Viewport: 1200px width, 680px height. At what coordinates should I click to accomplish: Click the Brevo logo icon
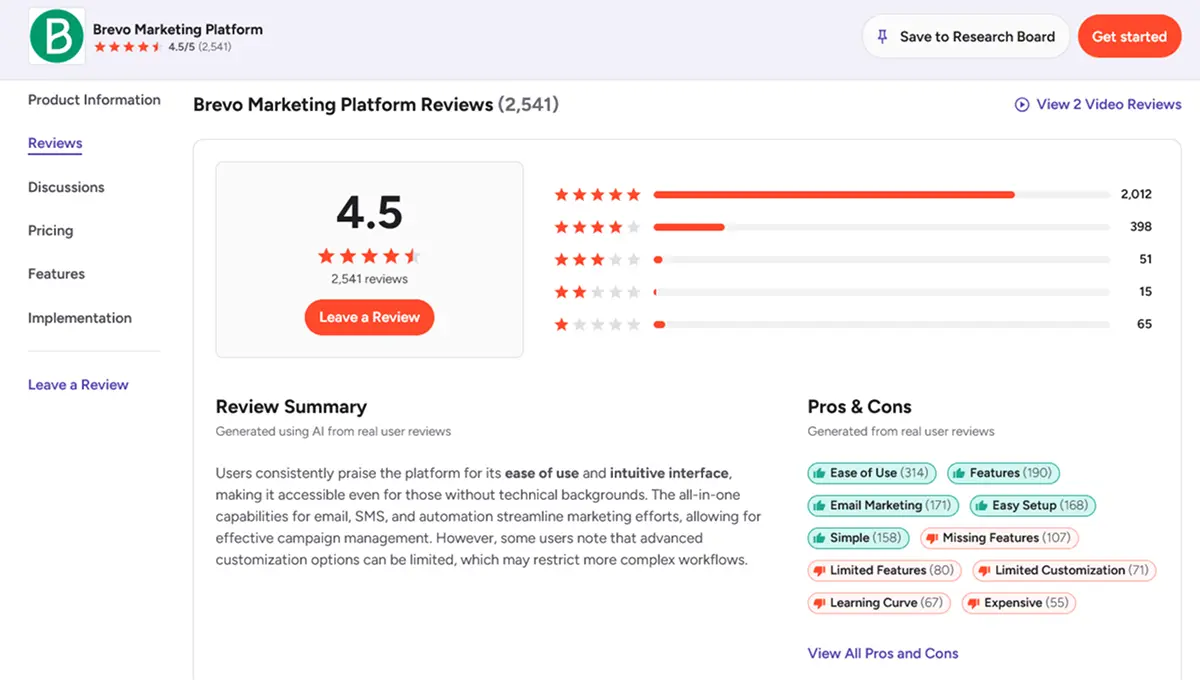56,36
